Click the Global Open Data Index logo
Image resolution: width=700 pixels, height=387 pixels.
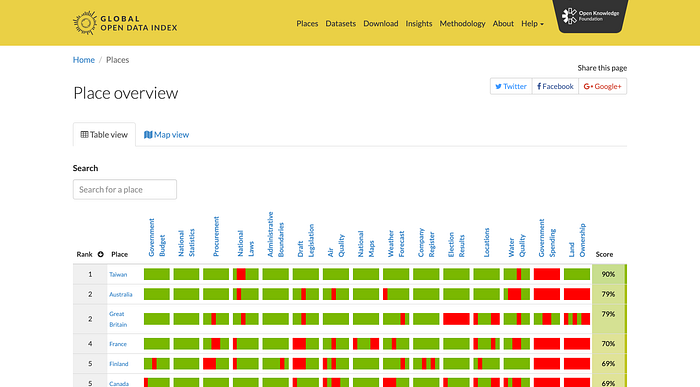[125, 23]
